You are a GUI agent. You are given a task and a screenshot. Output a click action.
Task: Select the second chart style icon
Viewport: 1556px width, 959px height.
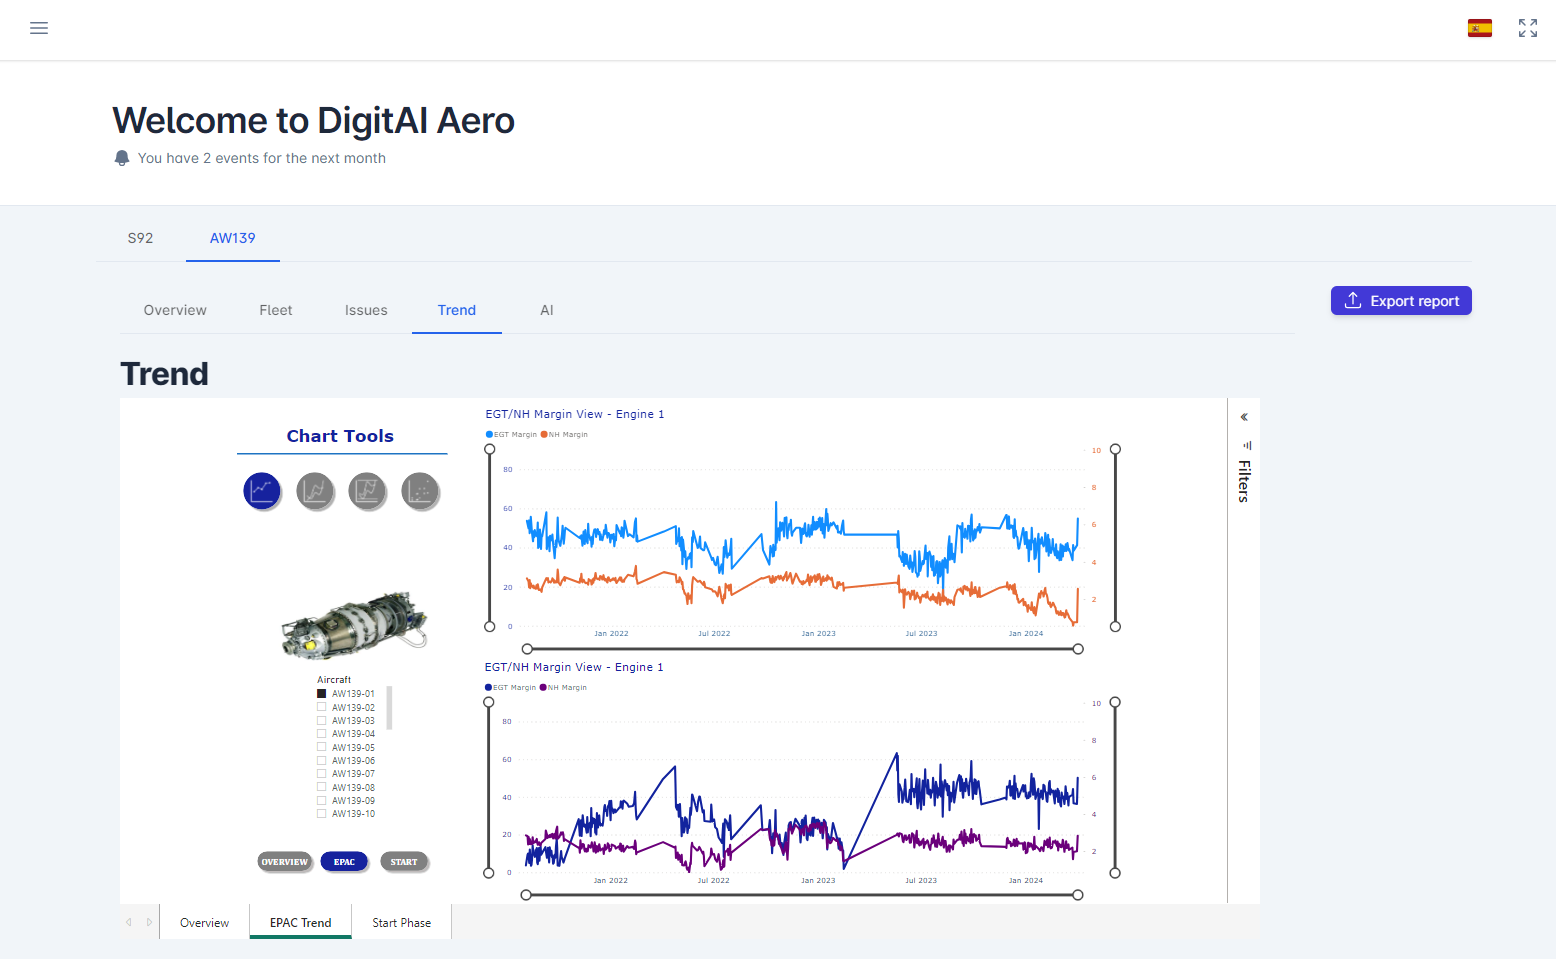pyautogui.click(x=315, y=491)
